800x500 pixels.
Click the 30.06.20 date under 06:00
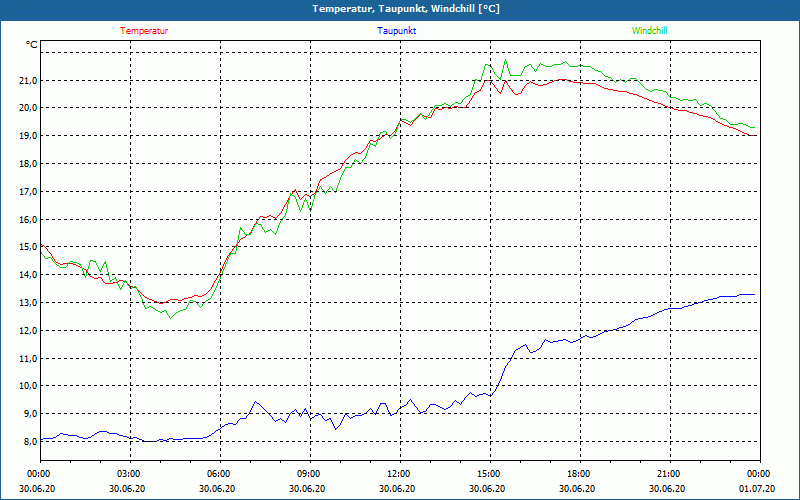pyautogui.click(x=217, y=488)
